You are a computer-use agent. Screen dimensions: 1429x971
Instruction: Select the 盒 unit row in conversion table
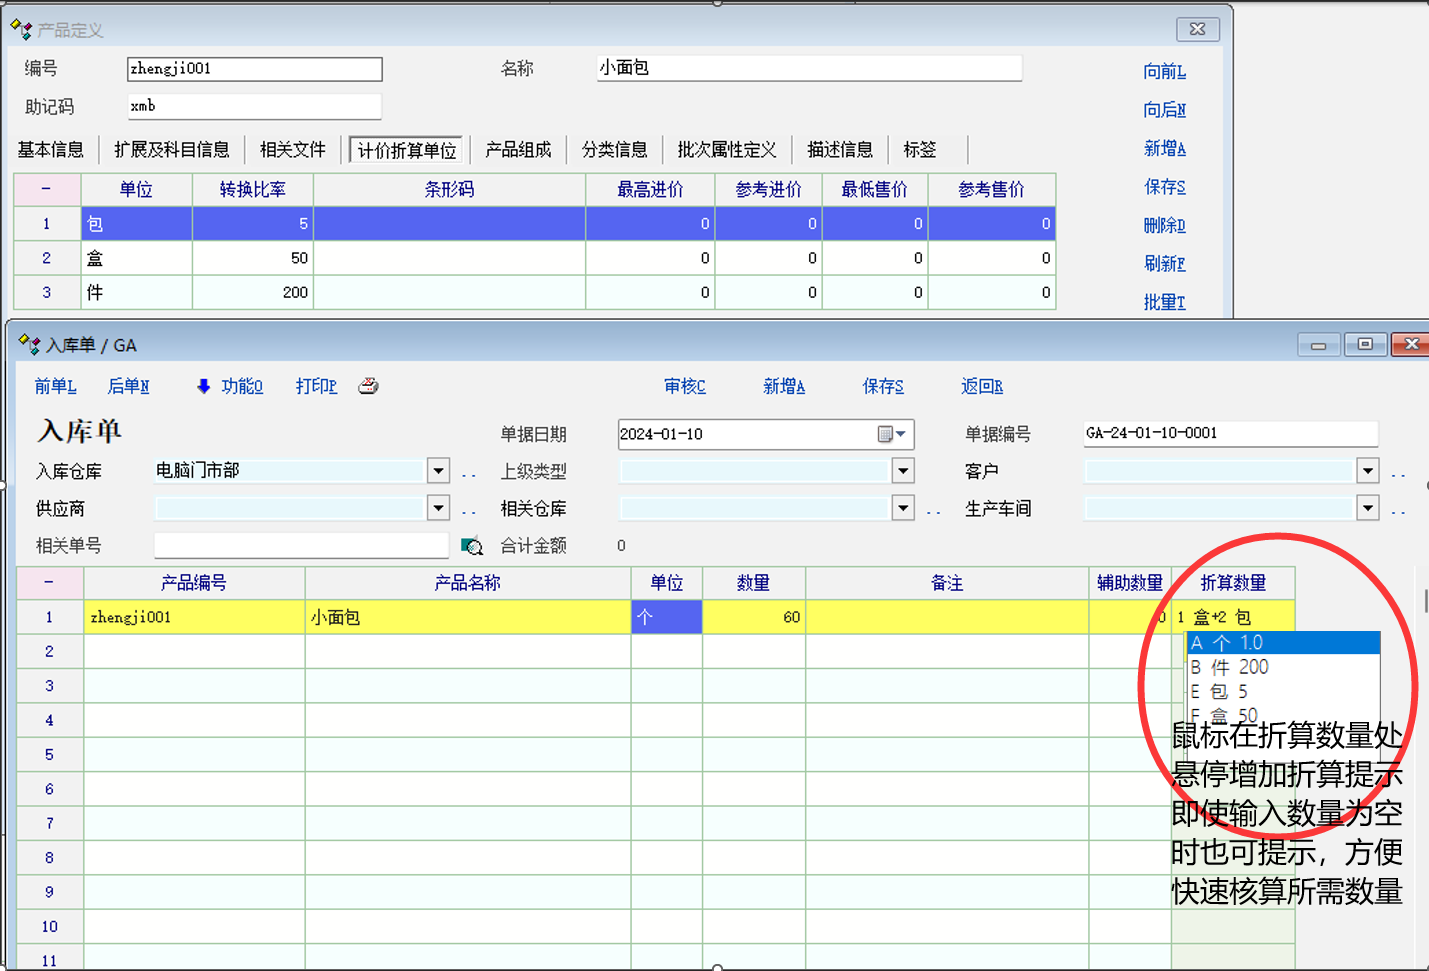tap(135, 258)
